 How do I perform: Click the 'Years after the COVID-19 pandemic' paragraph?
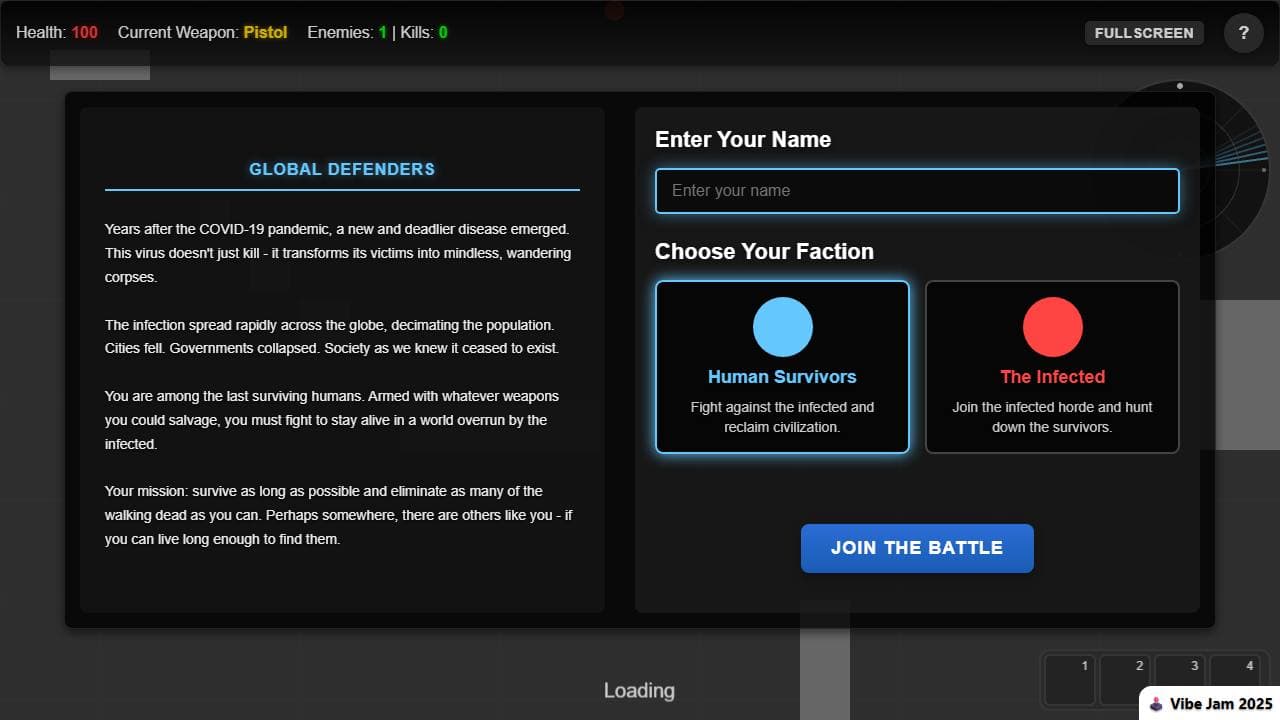[338, 253]
